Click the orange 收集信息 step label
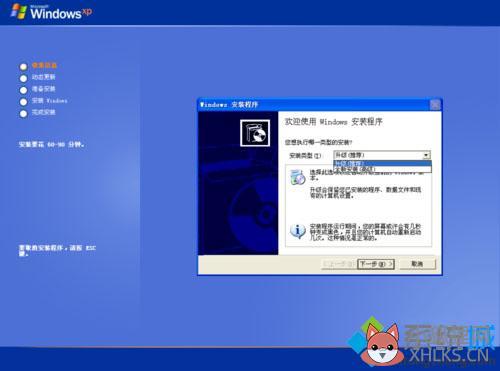Screen dimensions: 500x371 tap(44, 65)
